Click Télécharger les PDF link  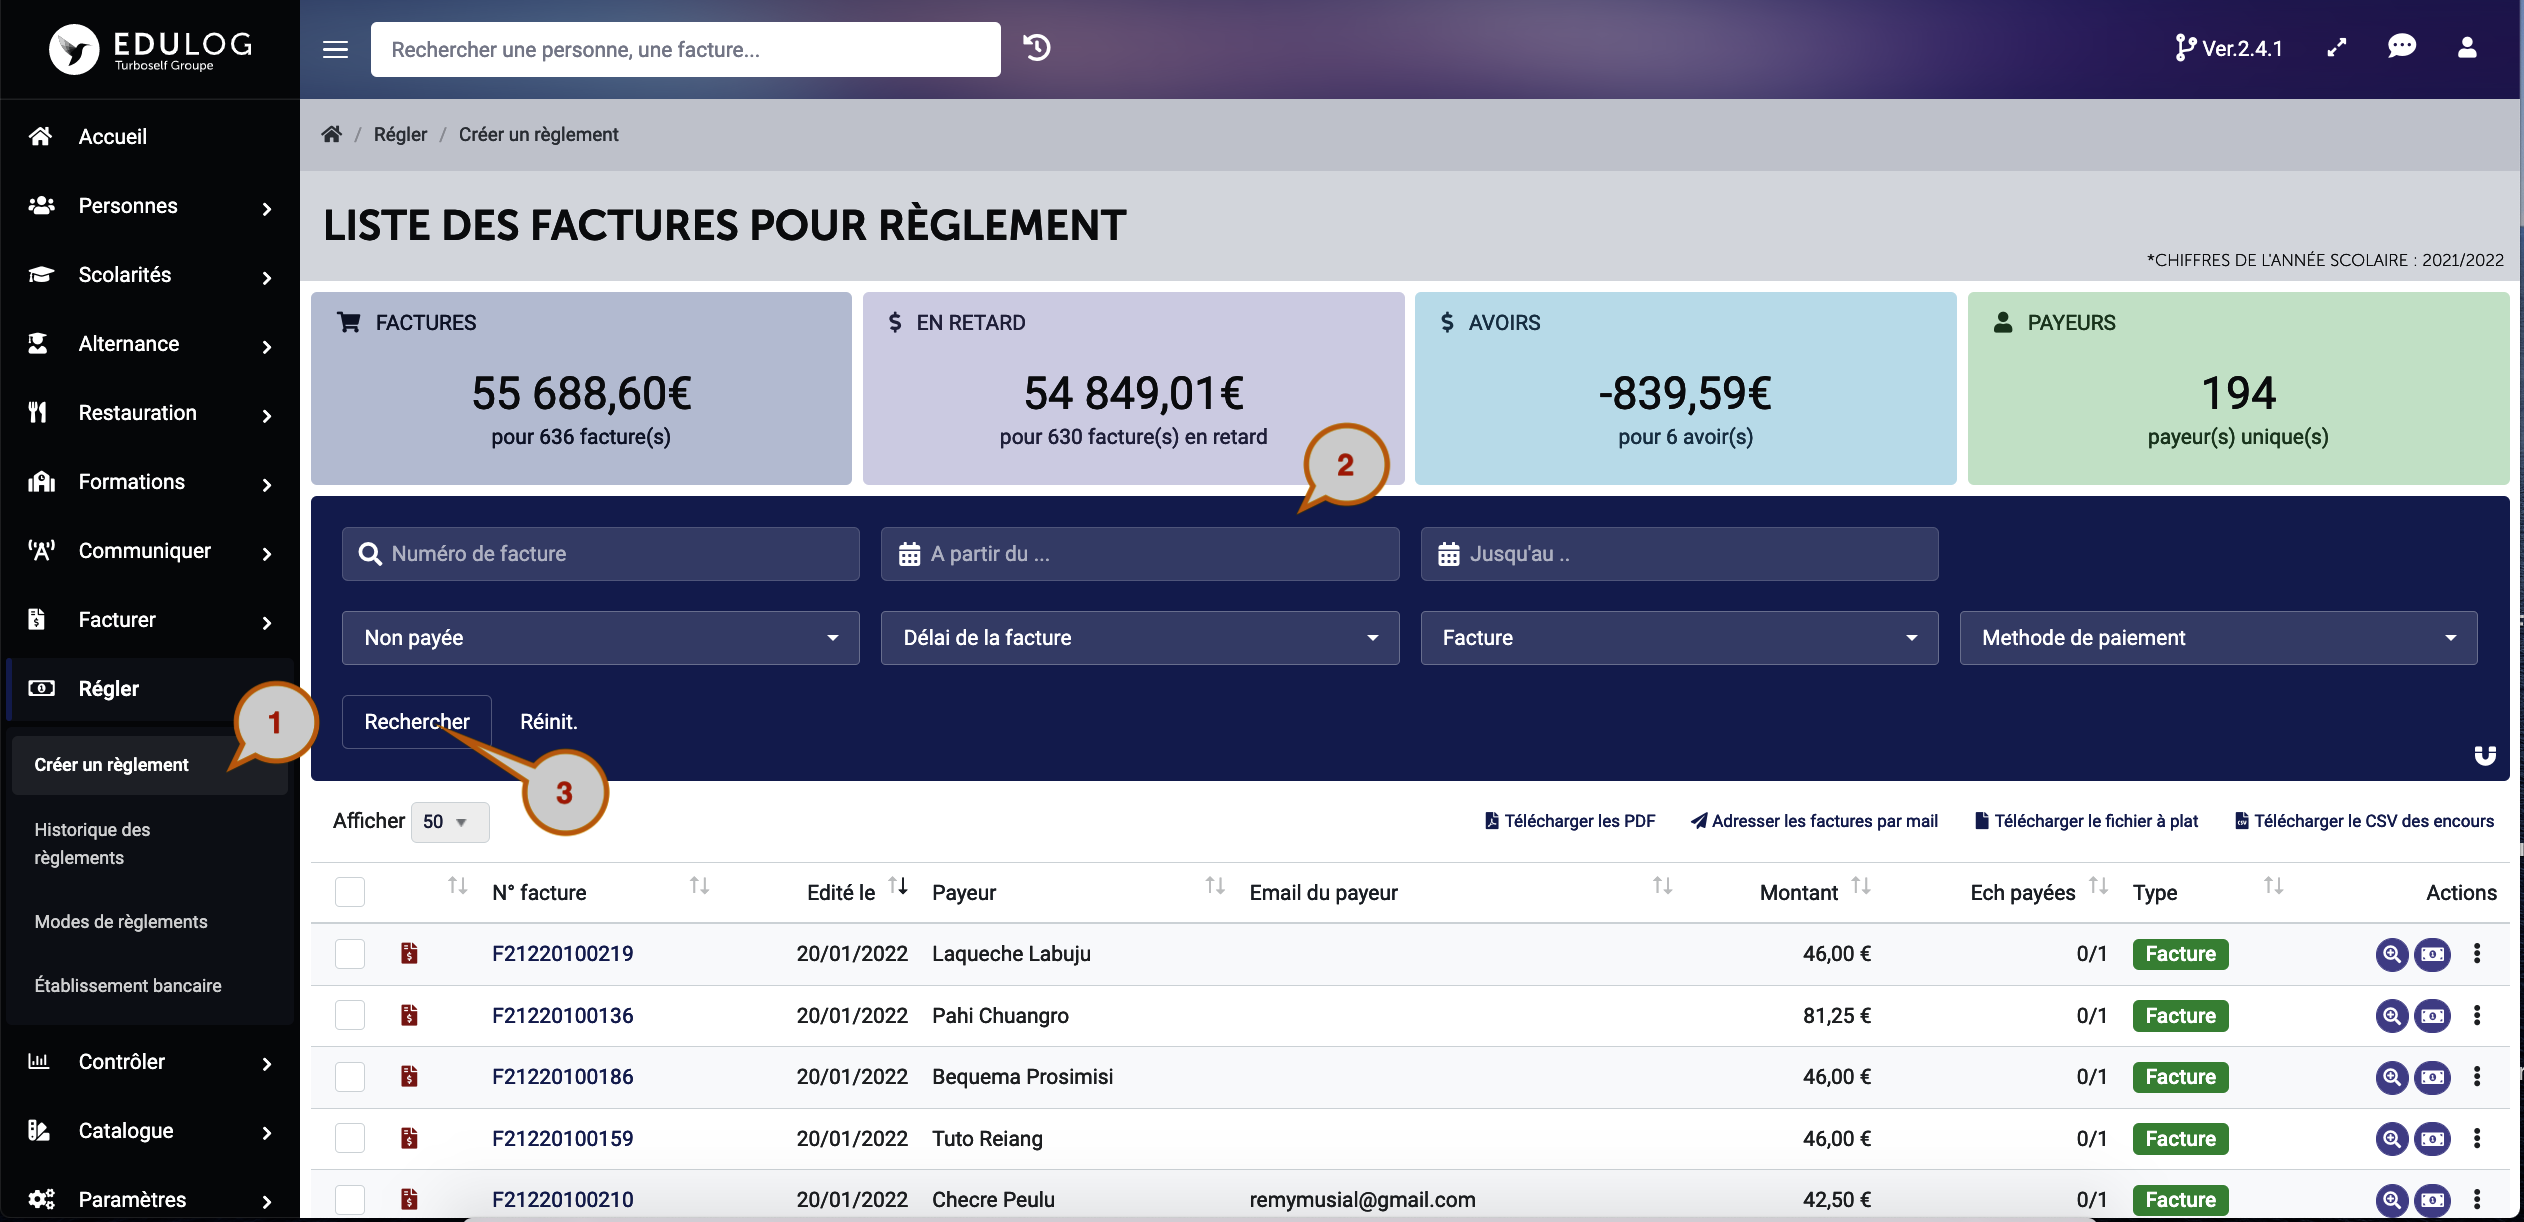point(1570,821)
